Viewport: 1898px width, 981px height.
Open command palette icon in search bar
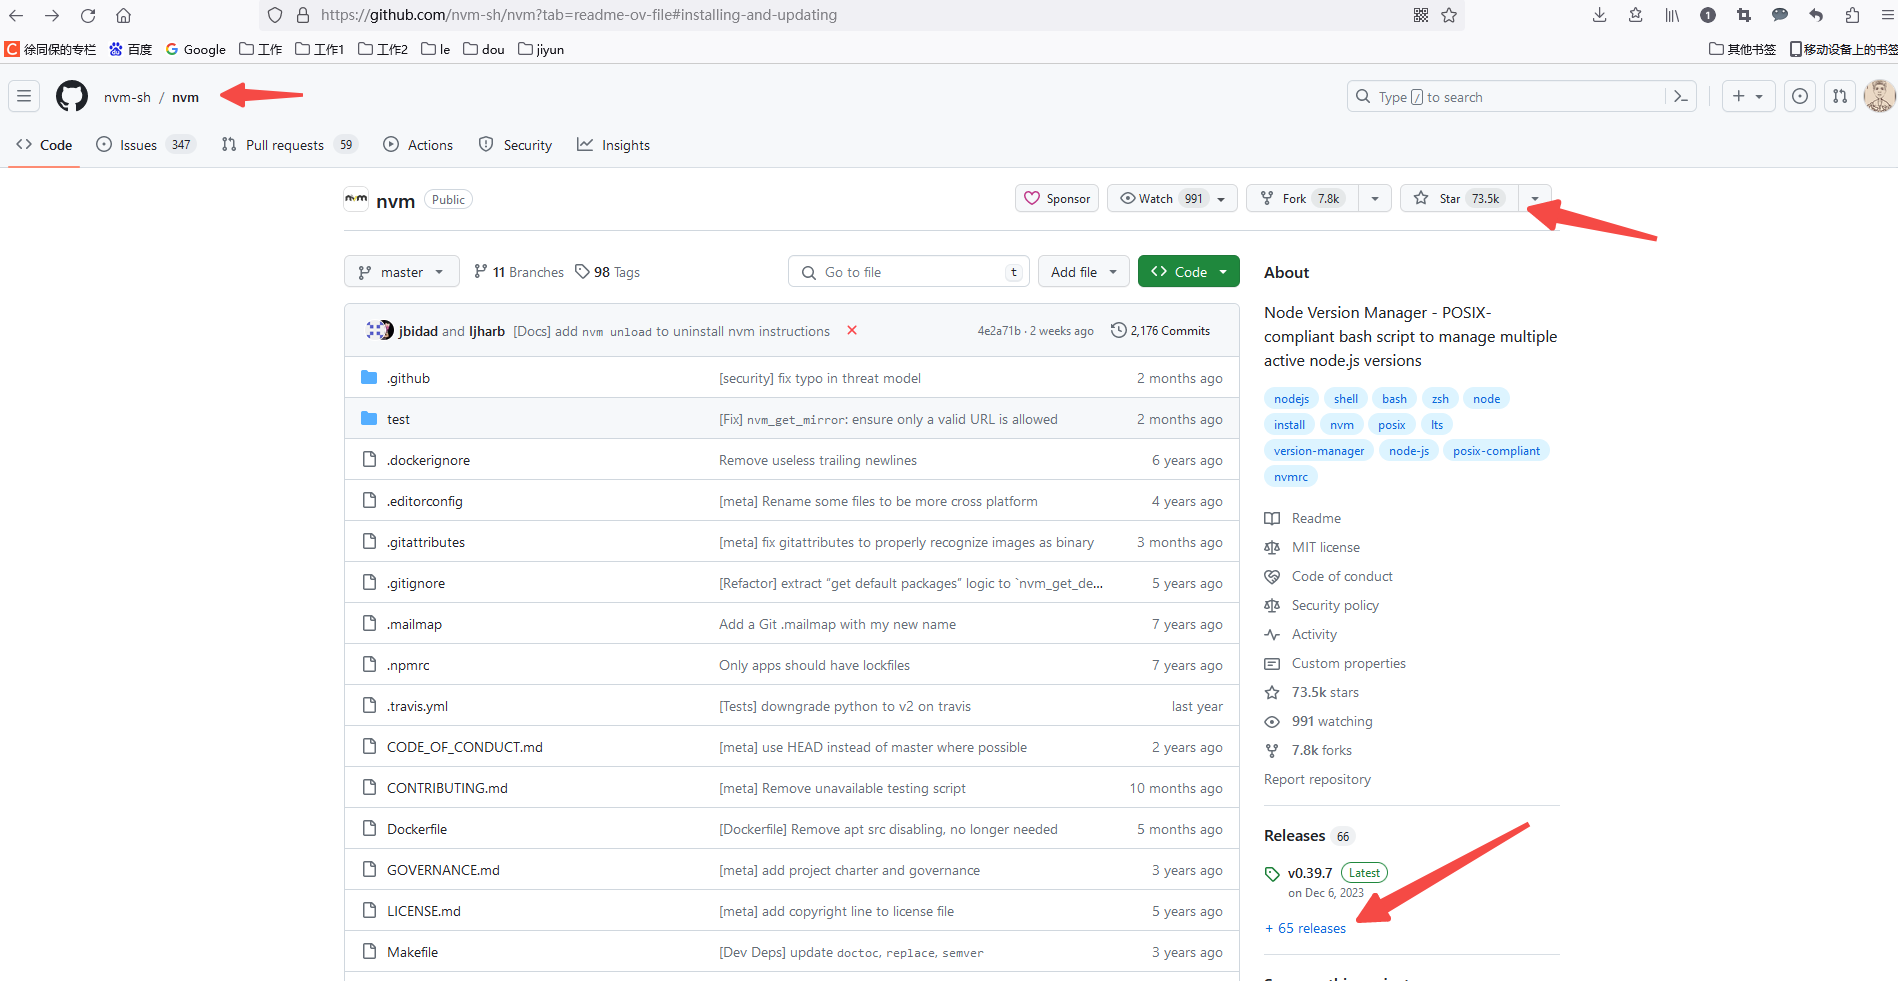pos(1680,96)
